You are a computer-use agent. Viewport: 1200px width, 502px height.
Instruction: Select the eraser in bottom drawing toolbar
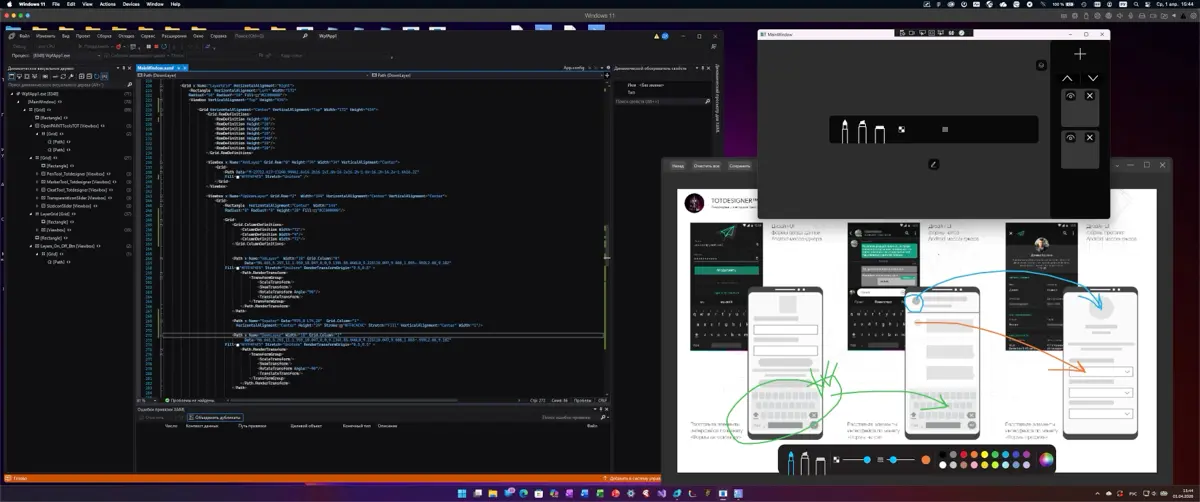coord(820,465)
